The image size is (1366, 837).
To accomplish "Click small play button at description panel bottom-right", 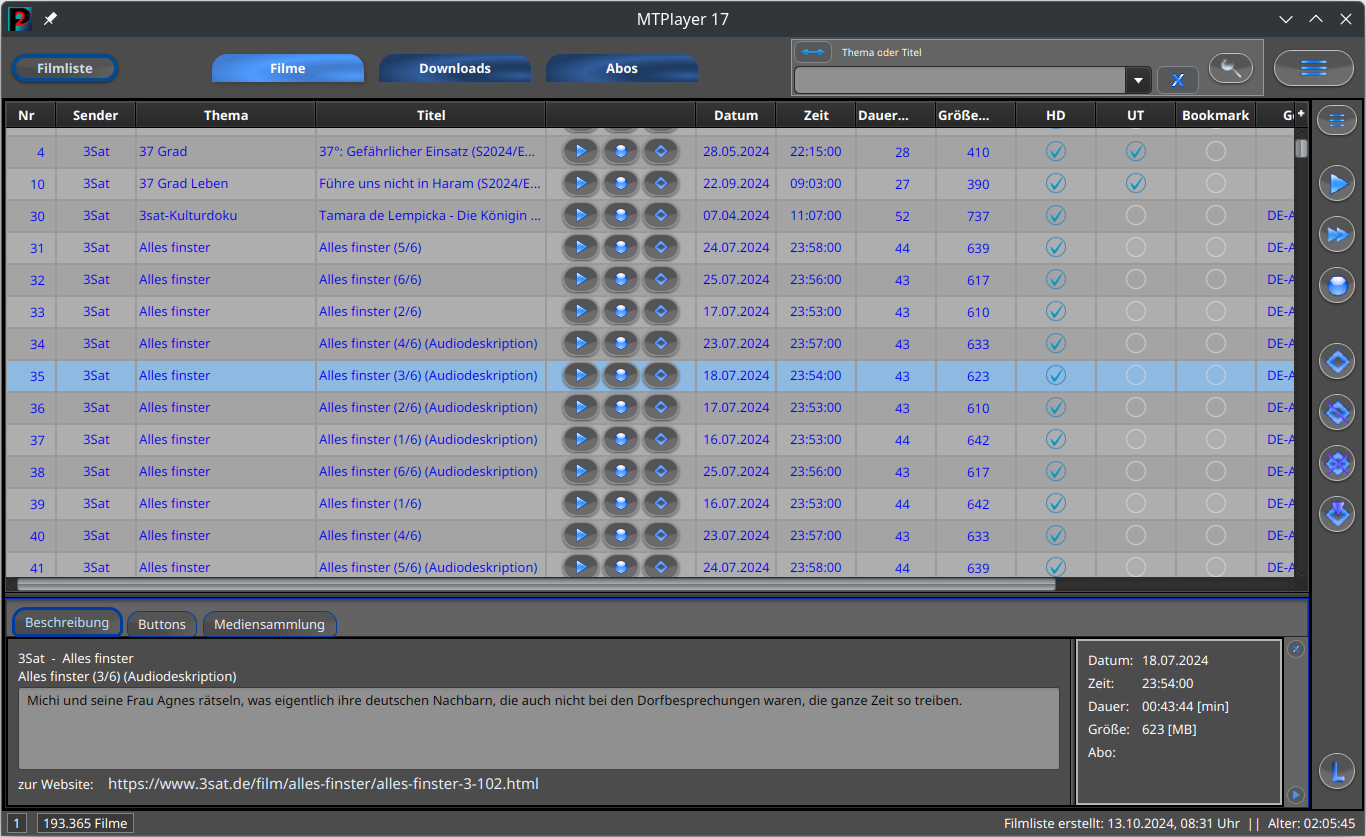I will (x=1296, y=795).
